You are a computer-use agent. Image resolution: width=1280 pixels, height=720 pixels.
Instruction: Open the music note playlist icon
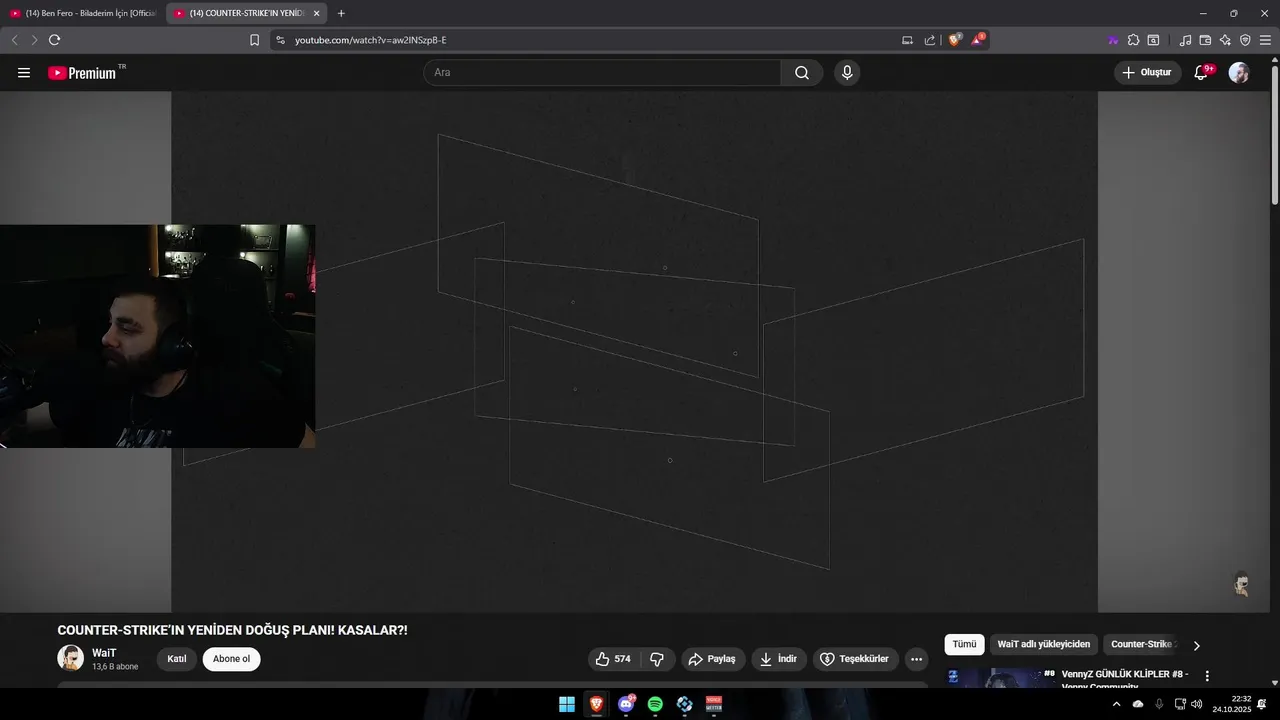click(1186, 40)
